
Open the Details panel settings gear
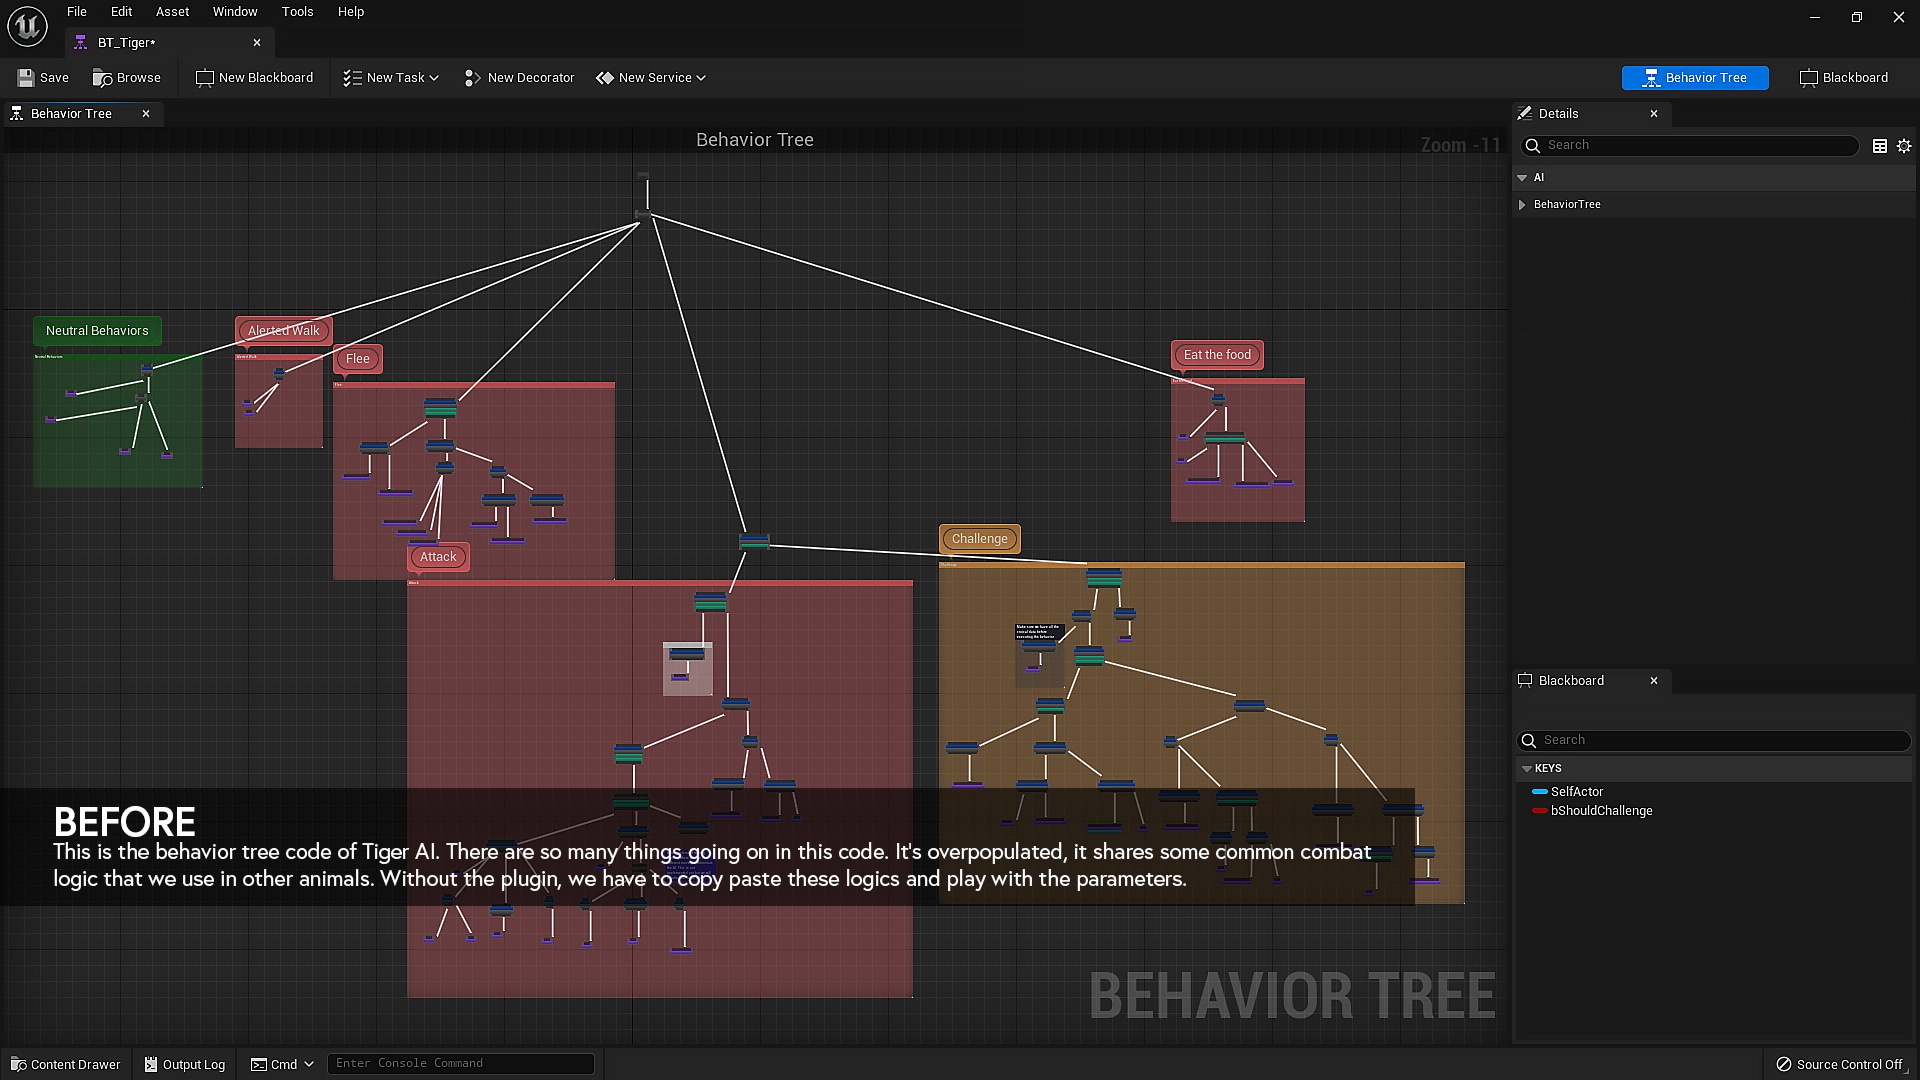(x=1904, y=146)
